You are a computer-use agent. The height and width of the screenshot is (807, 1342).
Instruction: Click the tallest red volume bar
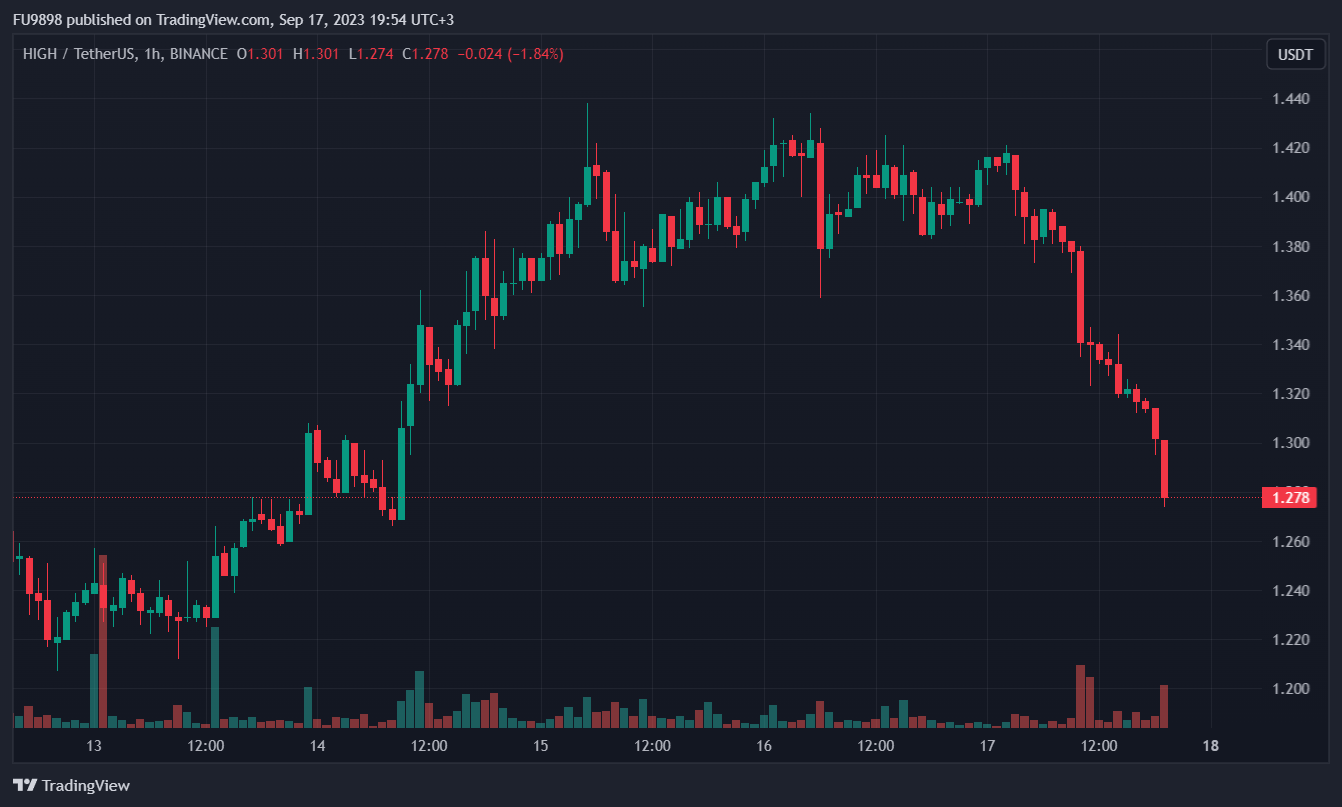click(103, 640)
